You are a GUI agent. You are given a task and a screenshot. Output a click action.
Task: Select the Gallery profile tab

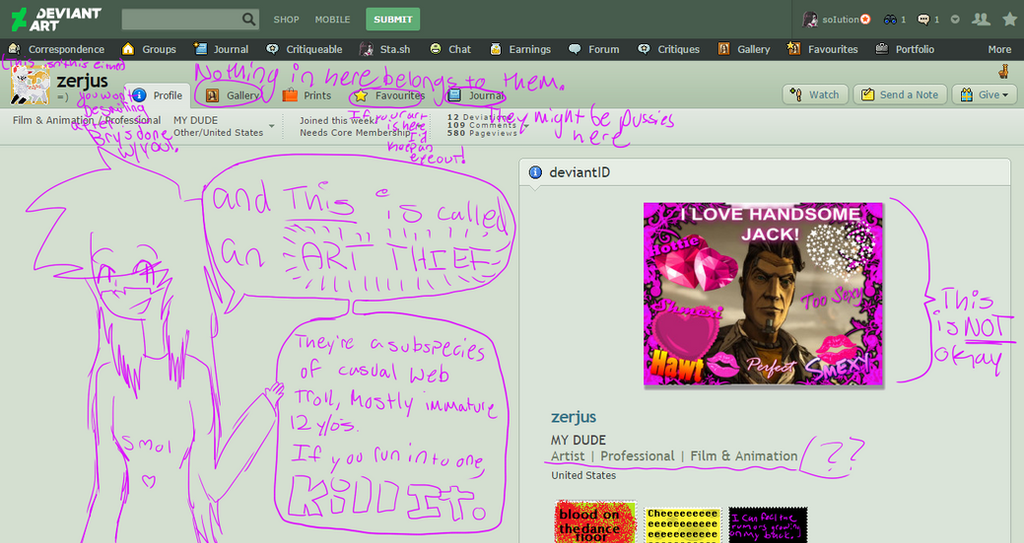(233, 95)
